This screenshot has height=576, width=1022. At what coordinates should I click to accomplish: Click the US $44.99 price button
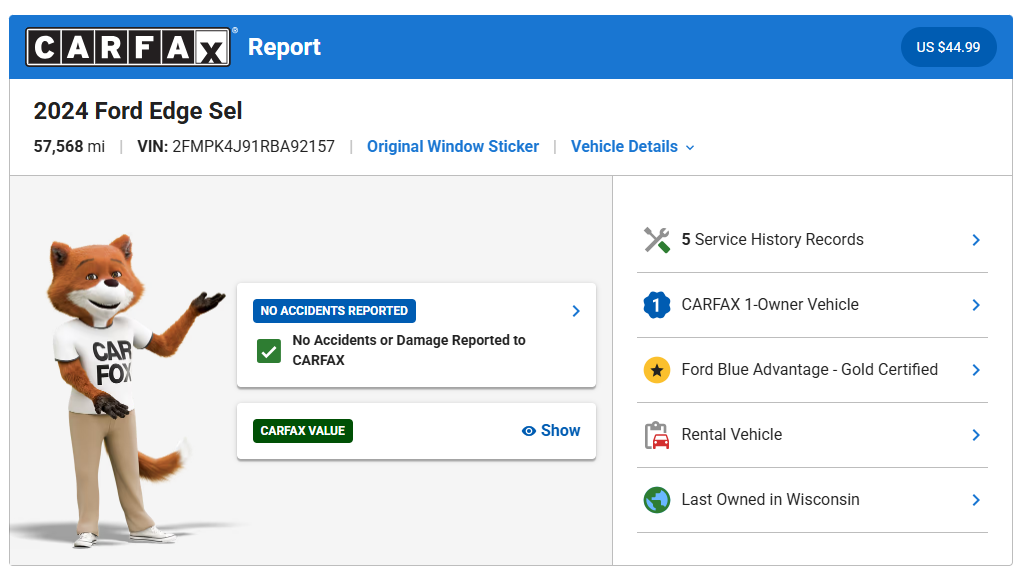(948, 47)
